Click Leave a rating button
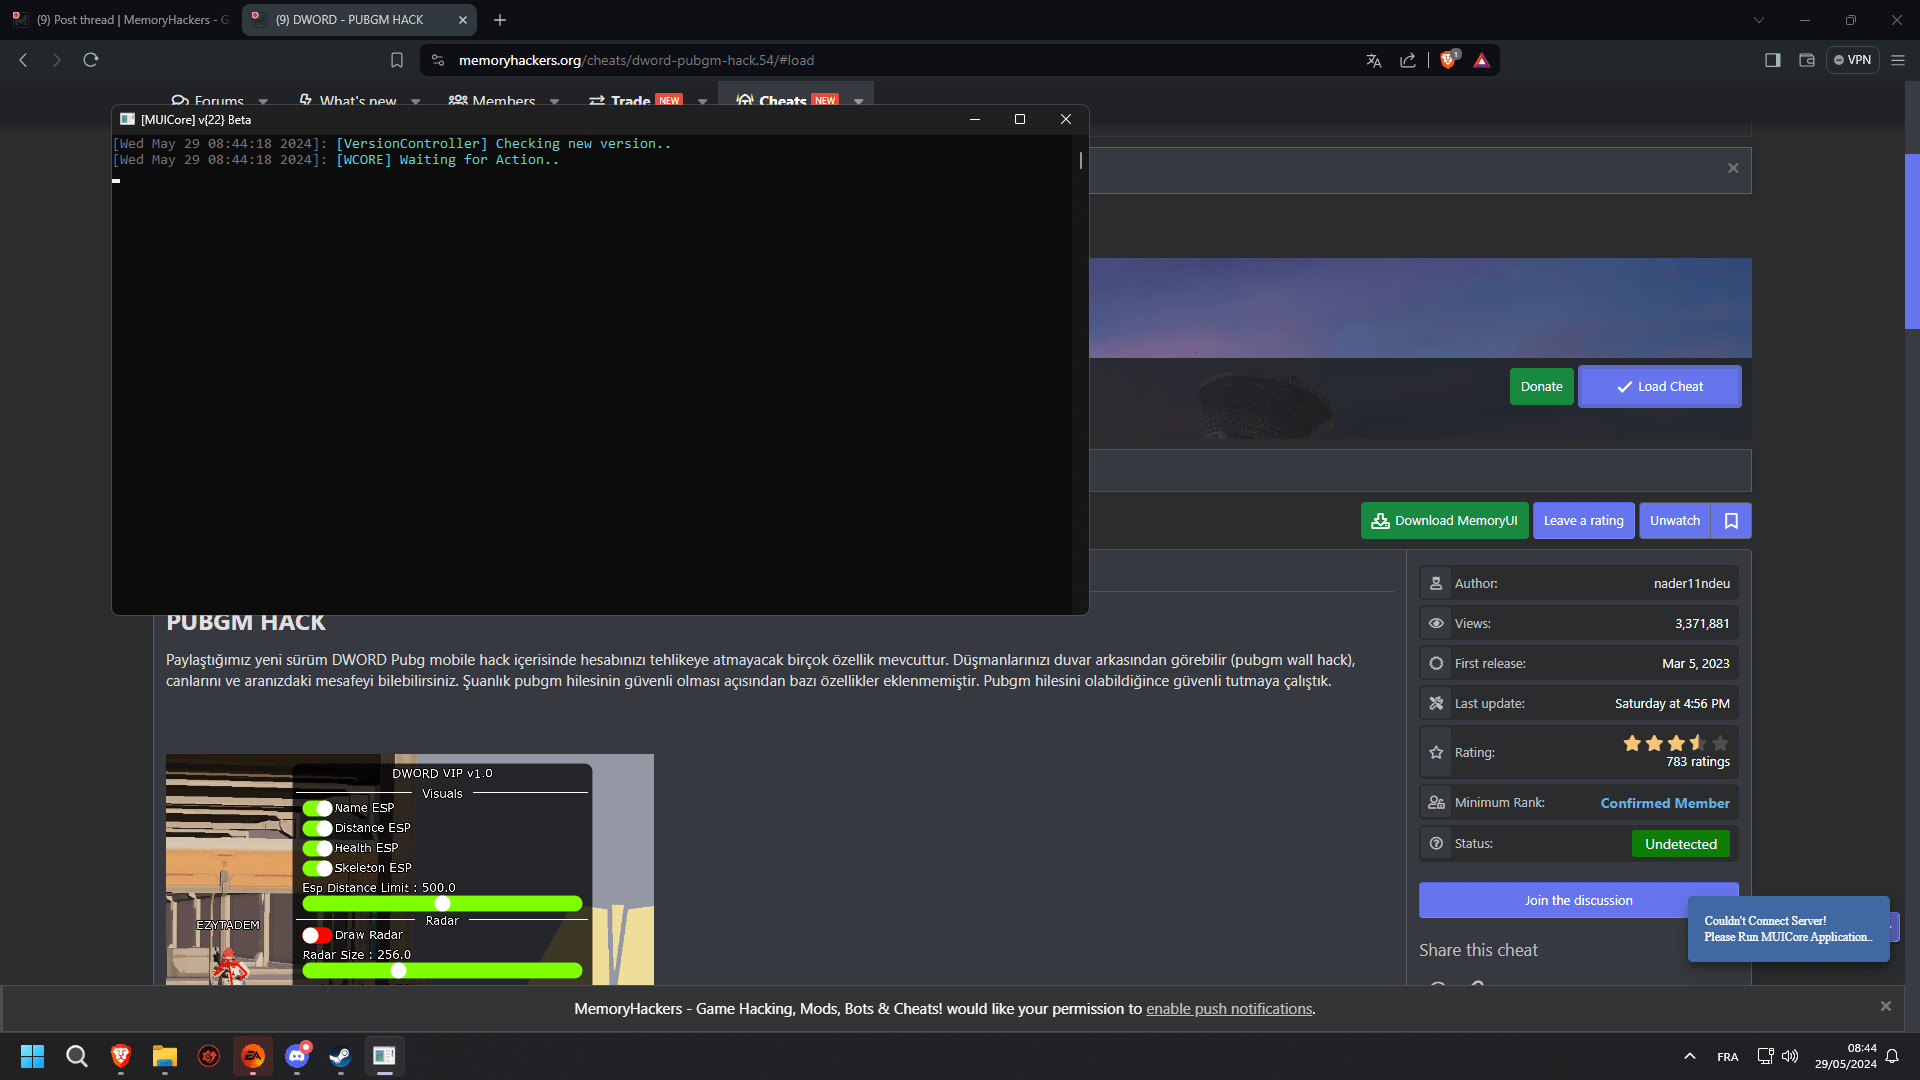This screenshot has width=1920, height=1080. [x=1584, y=521]
